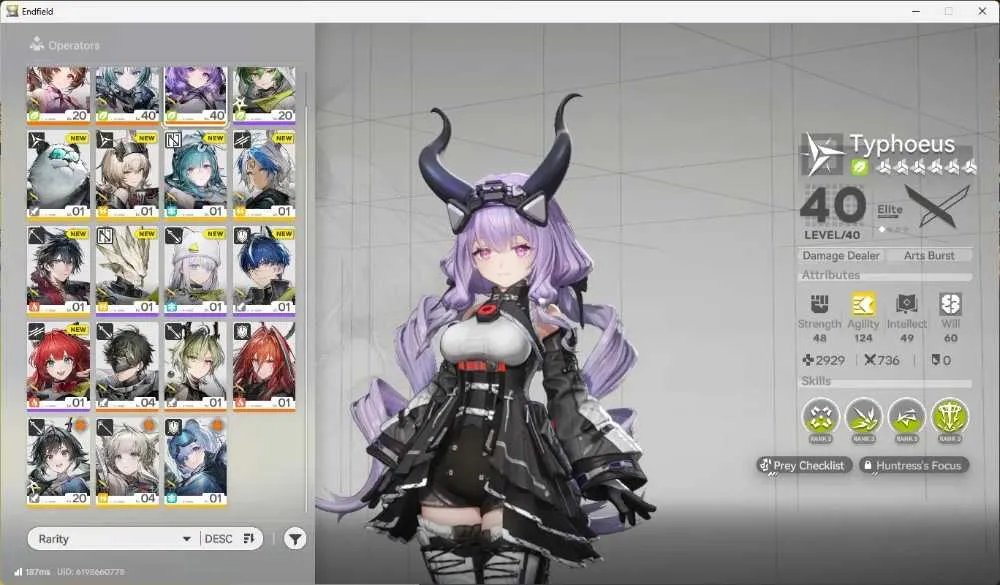The height and width of the screenshot is (585, 1000).
Task: Open the fully green ultimate skill icon
Action: pos(950,417)
